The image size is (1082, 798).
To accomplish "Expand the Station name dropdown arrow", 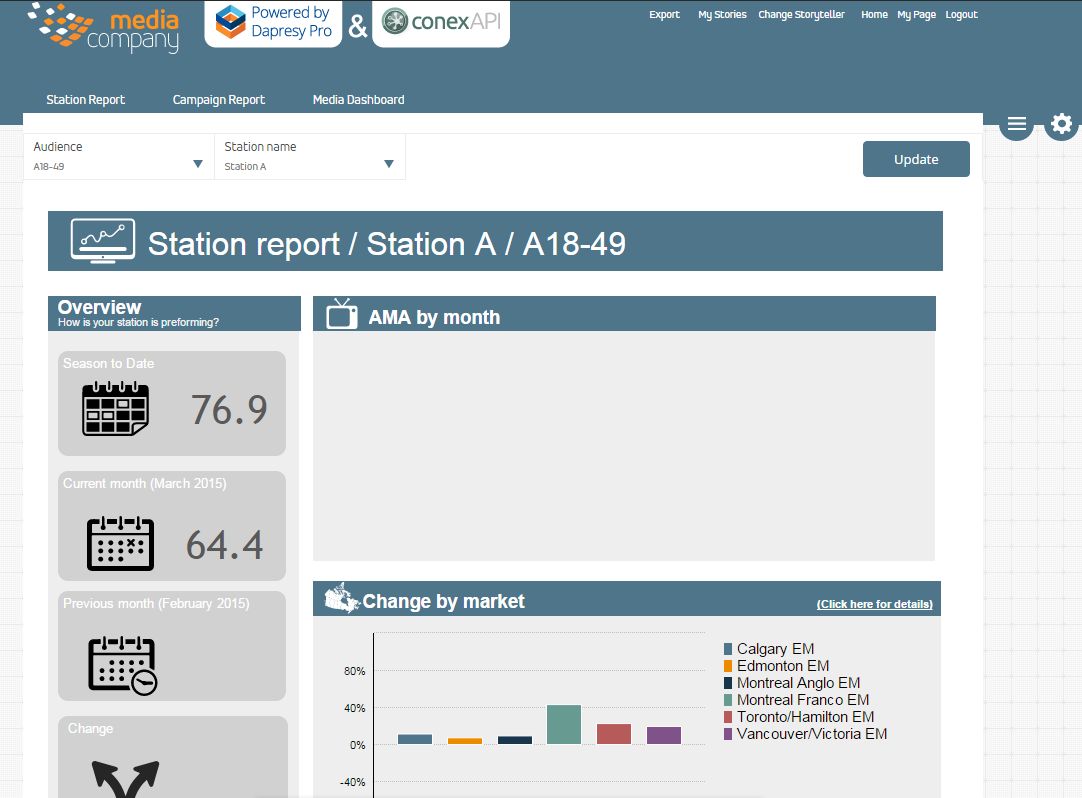I will pos(388,164).
